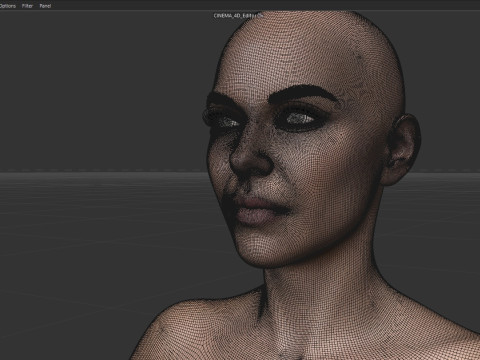Click the CINEMA 4D viewport title text
This screenshot has height=360, width=480.
click(x=238, y=16)
